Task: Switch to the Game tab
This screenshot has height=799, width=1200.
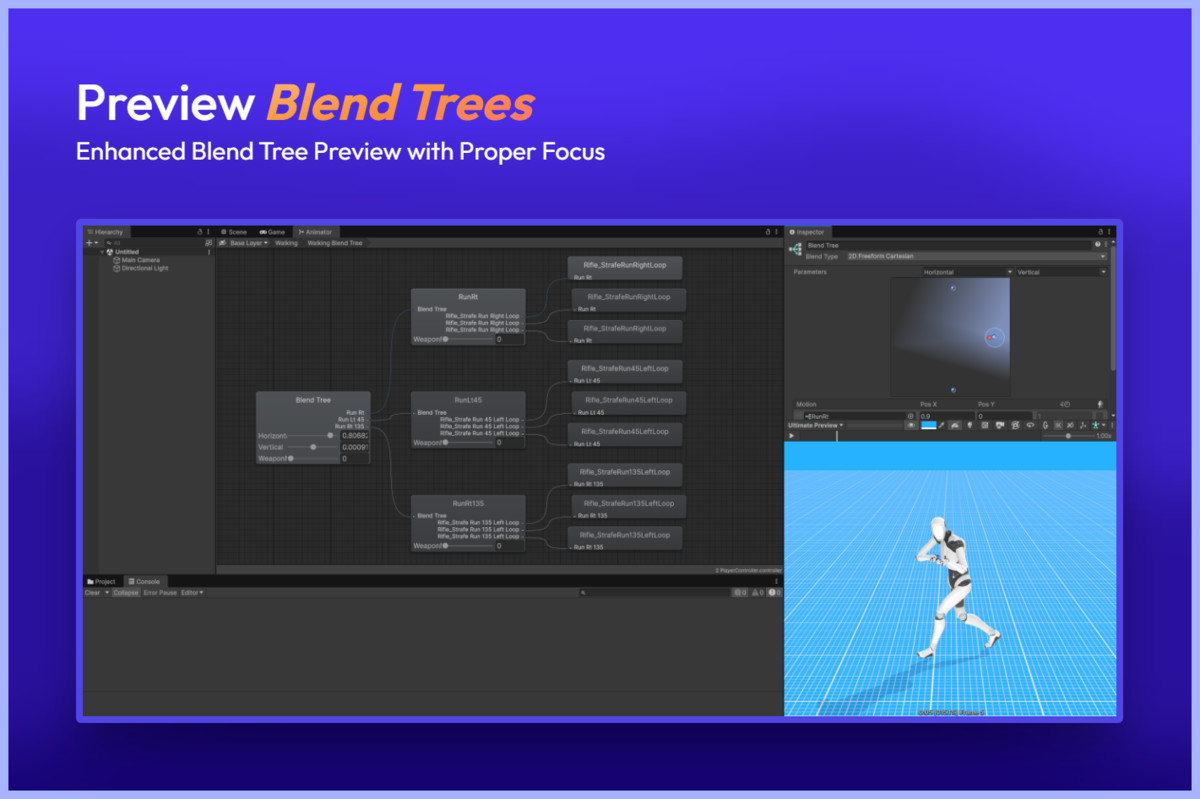Action: point(273,232)
